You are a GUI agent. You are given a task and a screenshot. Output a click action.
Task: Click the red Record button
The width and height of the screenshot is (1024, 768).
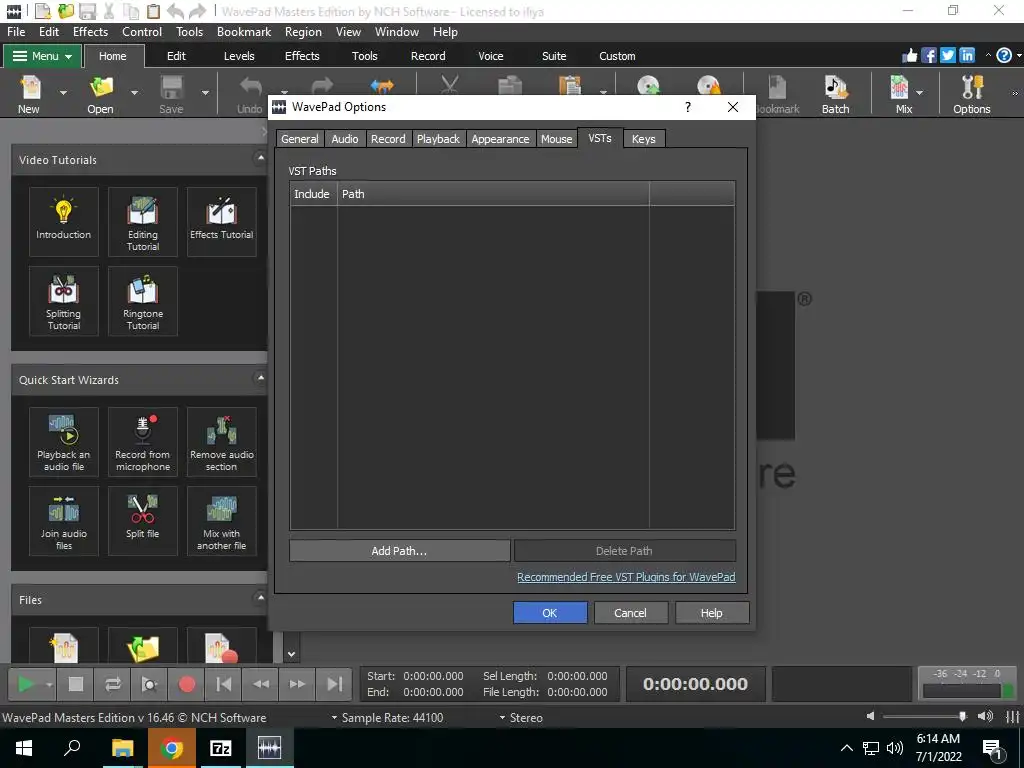187,684
